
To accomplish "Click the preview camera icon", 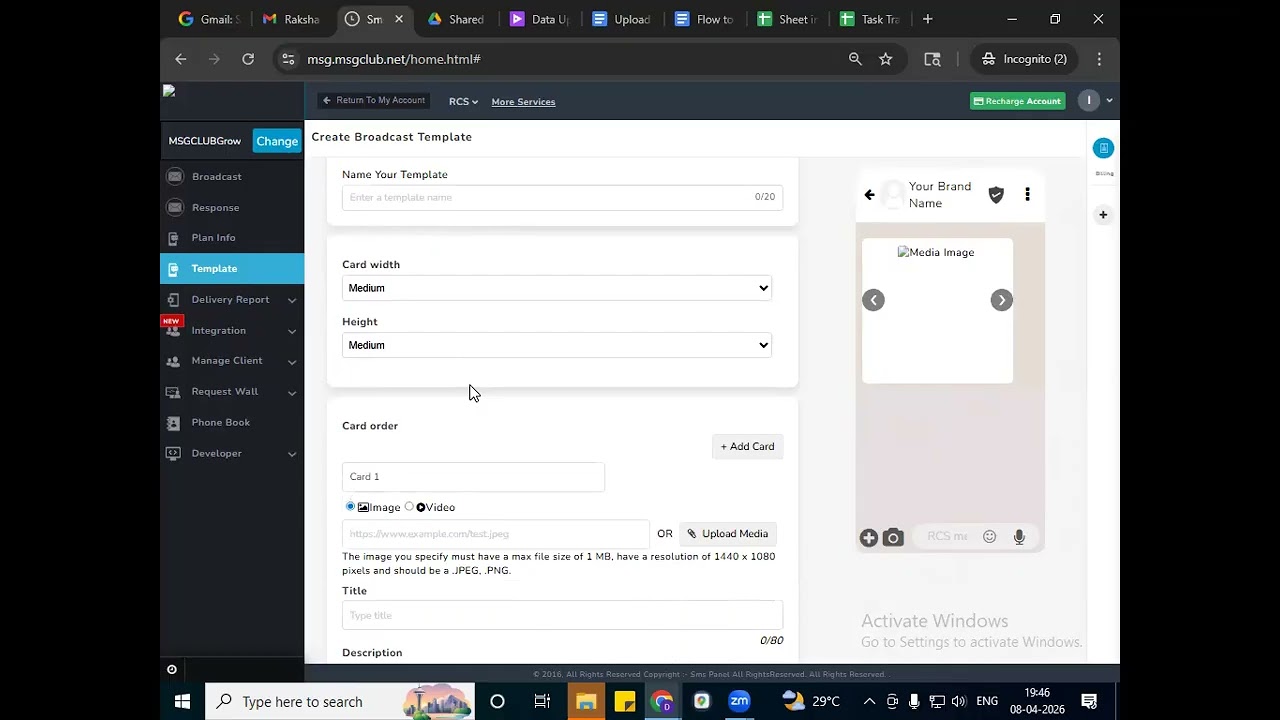I will (x=894, y=538).
